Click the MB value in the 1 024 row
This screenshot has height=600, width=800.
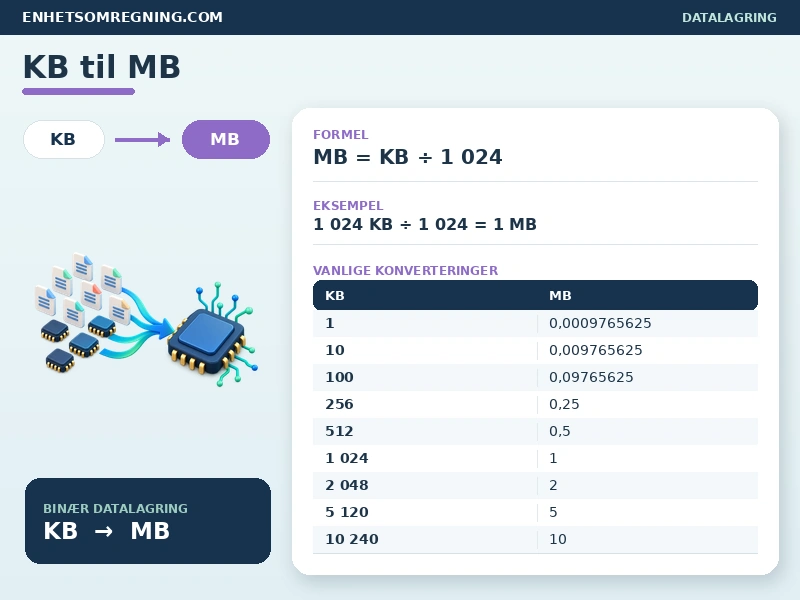click(553, 458)
